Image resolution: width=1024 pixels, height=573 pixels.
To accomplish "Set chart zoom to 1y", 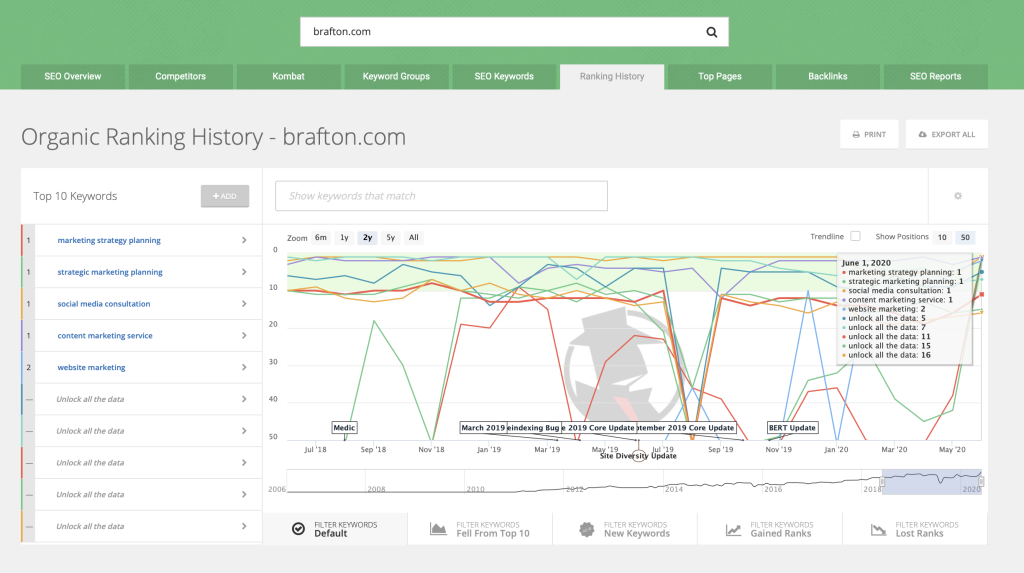I will click(x=344, y=238).
